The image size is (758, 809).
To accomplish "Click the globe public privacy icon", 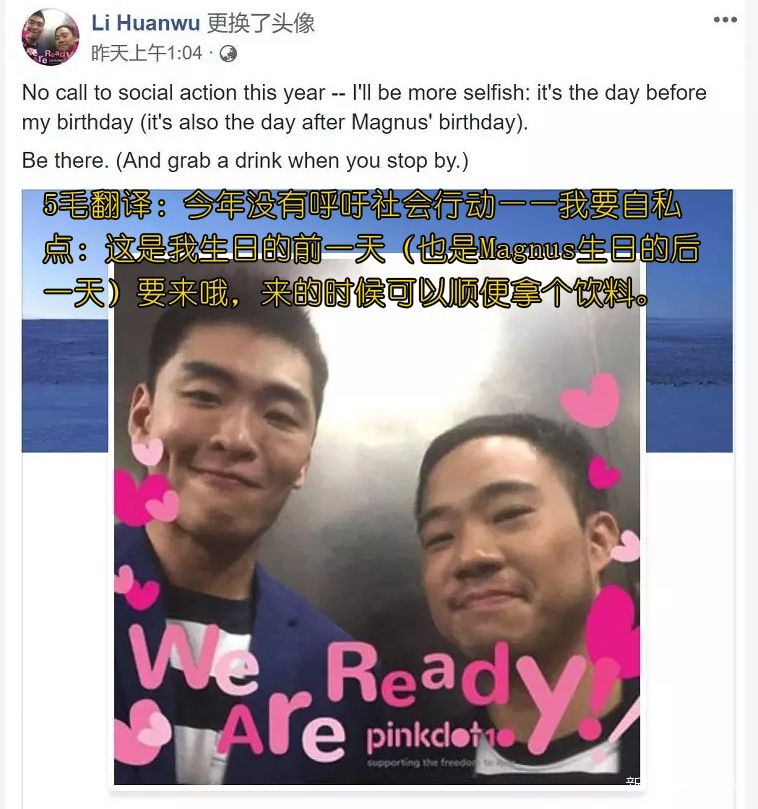I will click(228, 54).
